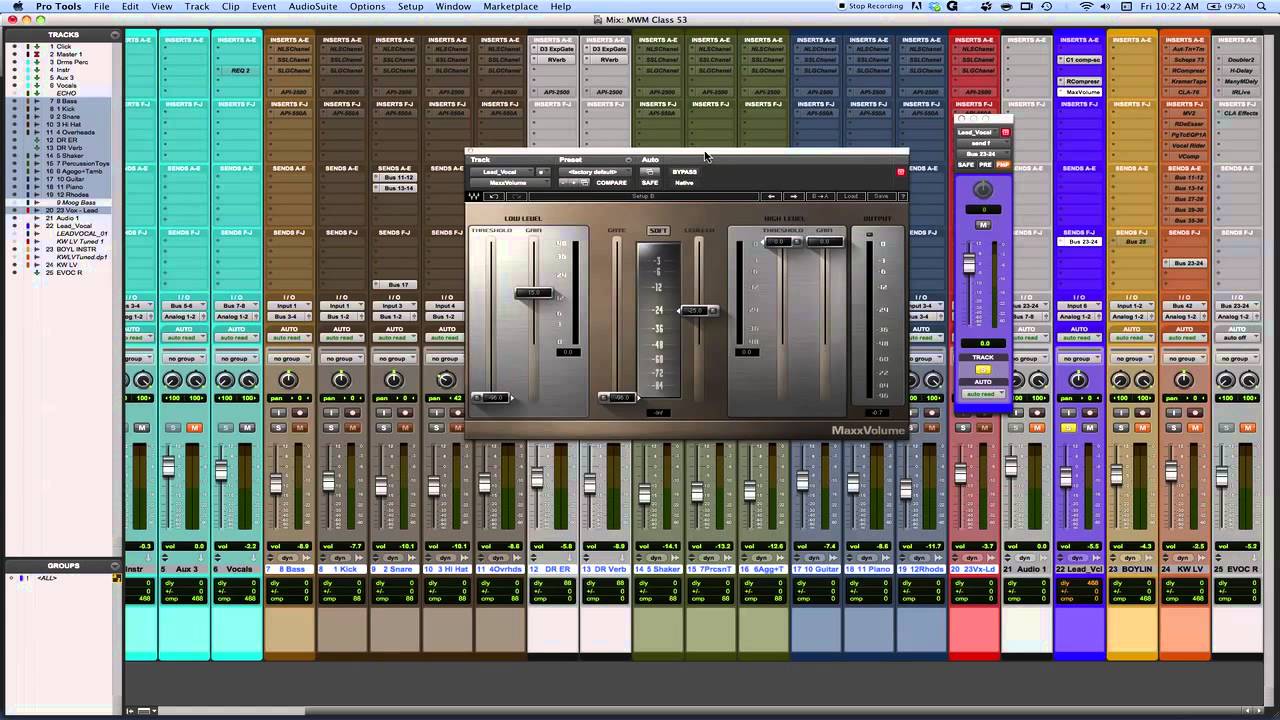Click the record enable button on the 1 Kick track

[353, 413]
